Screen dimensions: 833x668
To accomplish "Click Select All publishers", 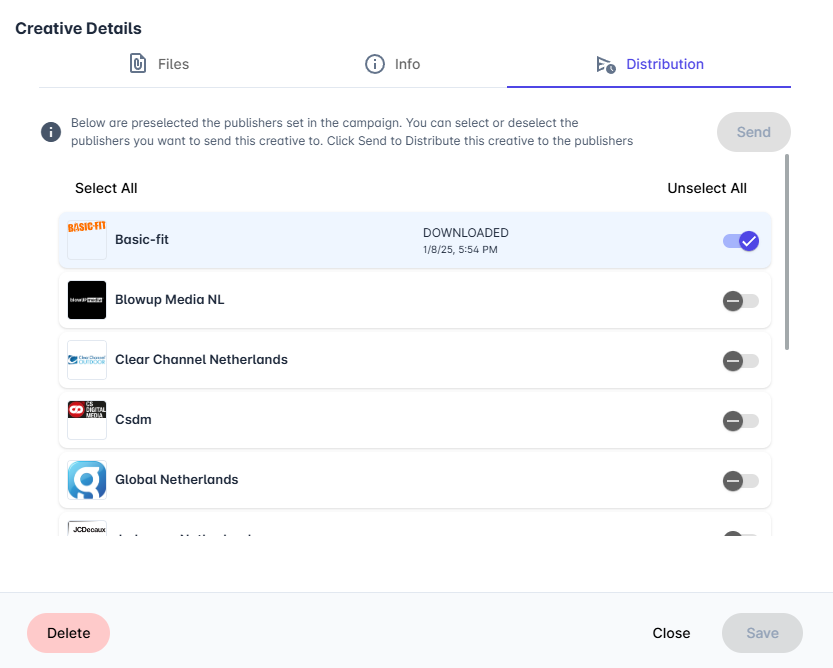I will click(106, 188).
